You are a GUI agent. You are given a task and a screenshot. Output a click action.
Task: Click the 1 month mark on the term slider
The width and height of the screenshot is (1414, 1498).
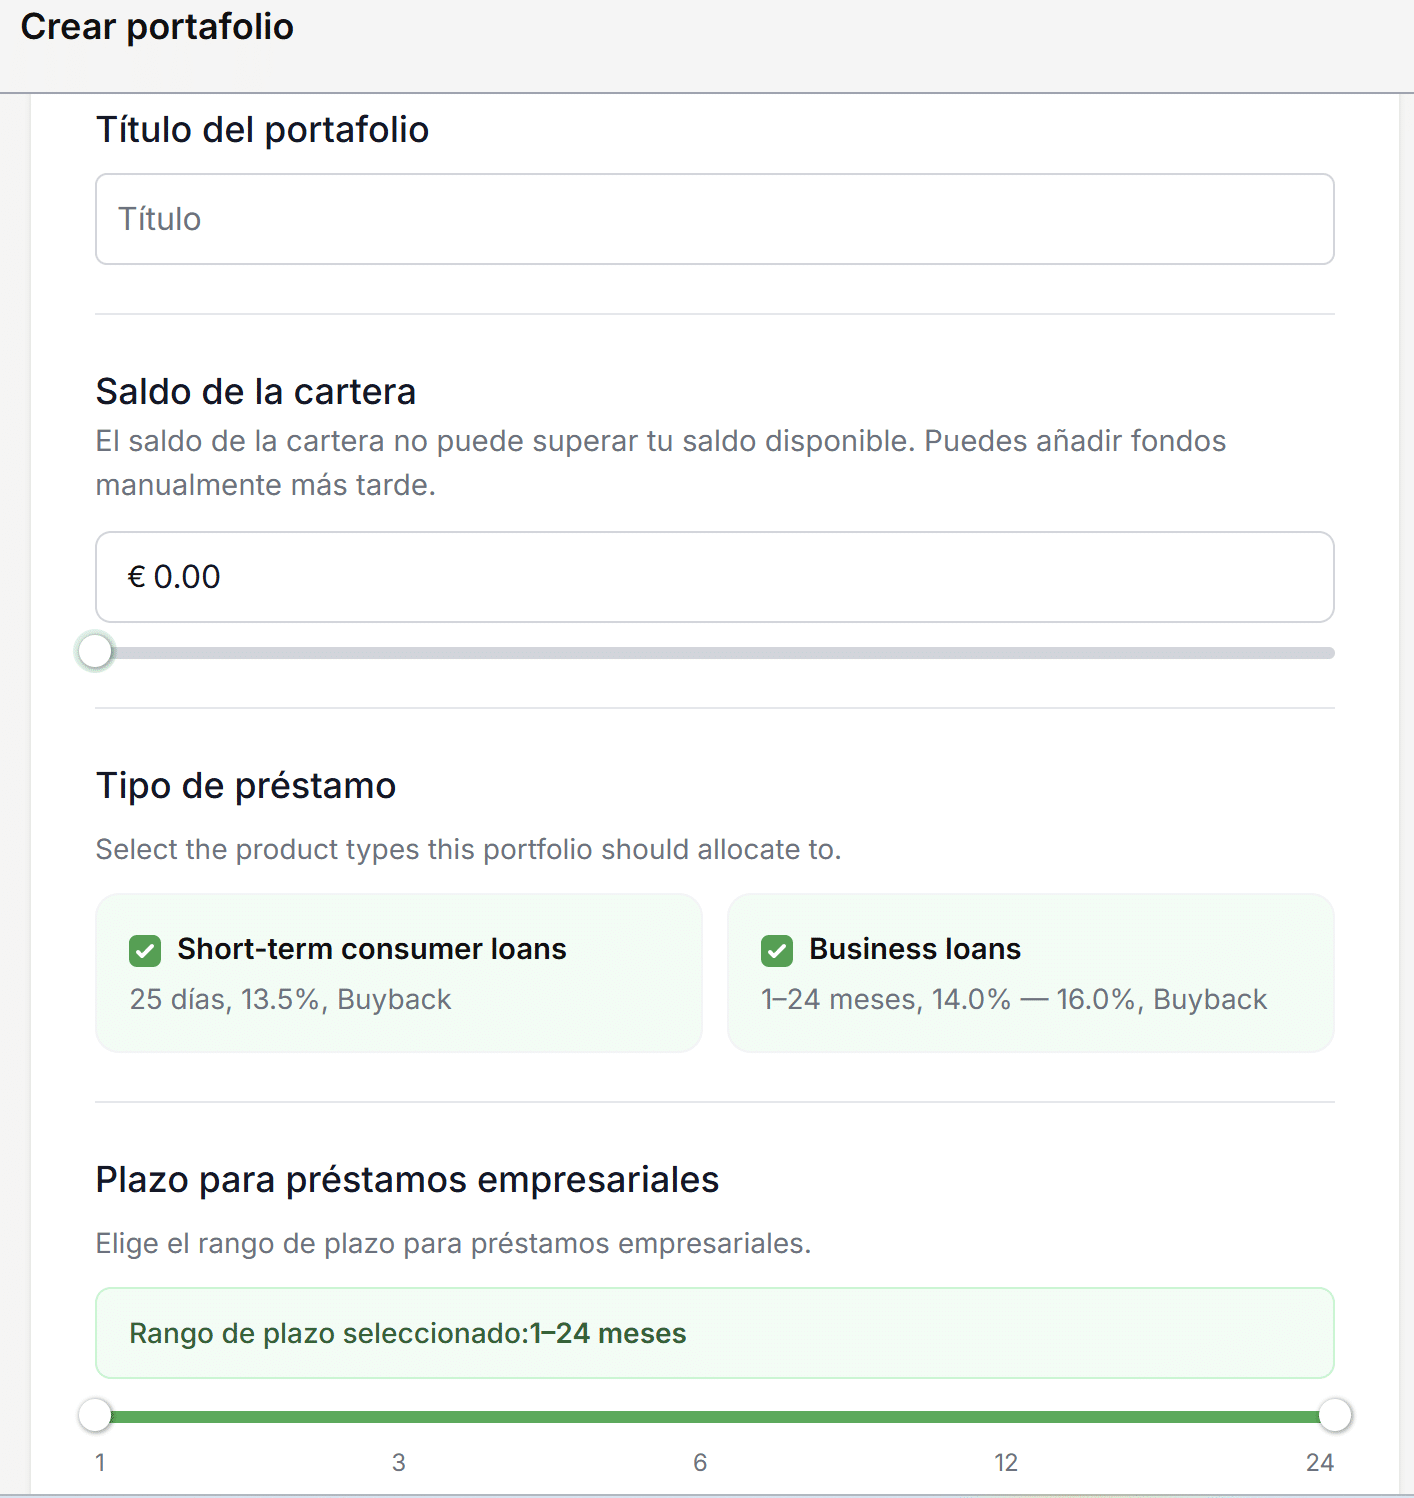pyautogui.click(x=100, y=1463)
